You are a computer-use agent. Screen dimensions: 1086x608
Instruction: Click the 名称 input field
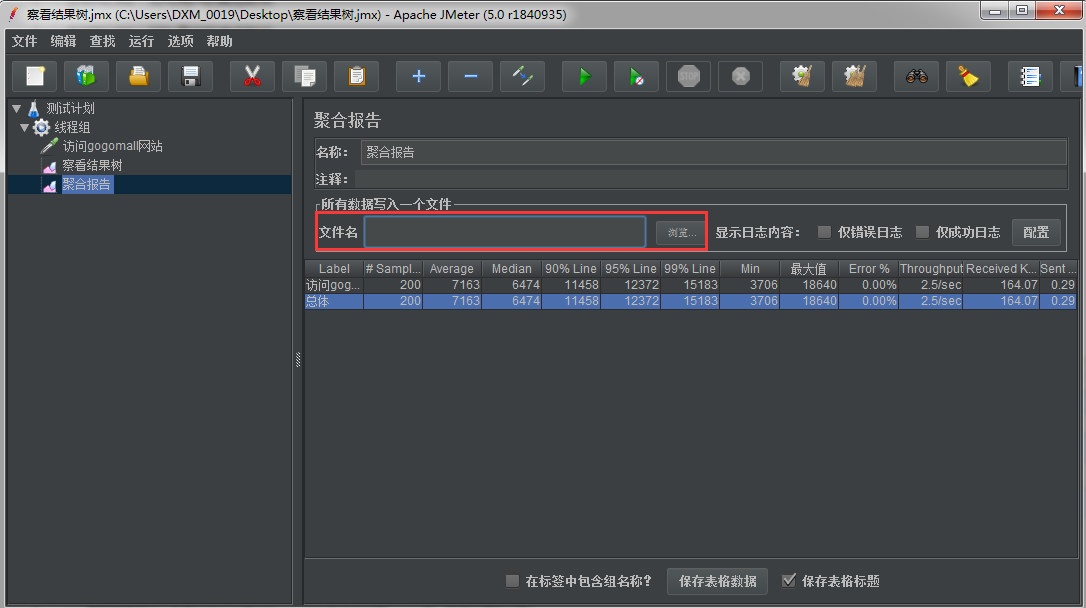(713, 152)
